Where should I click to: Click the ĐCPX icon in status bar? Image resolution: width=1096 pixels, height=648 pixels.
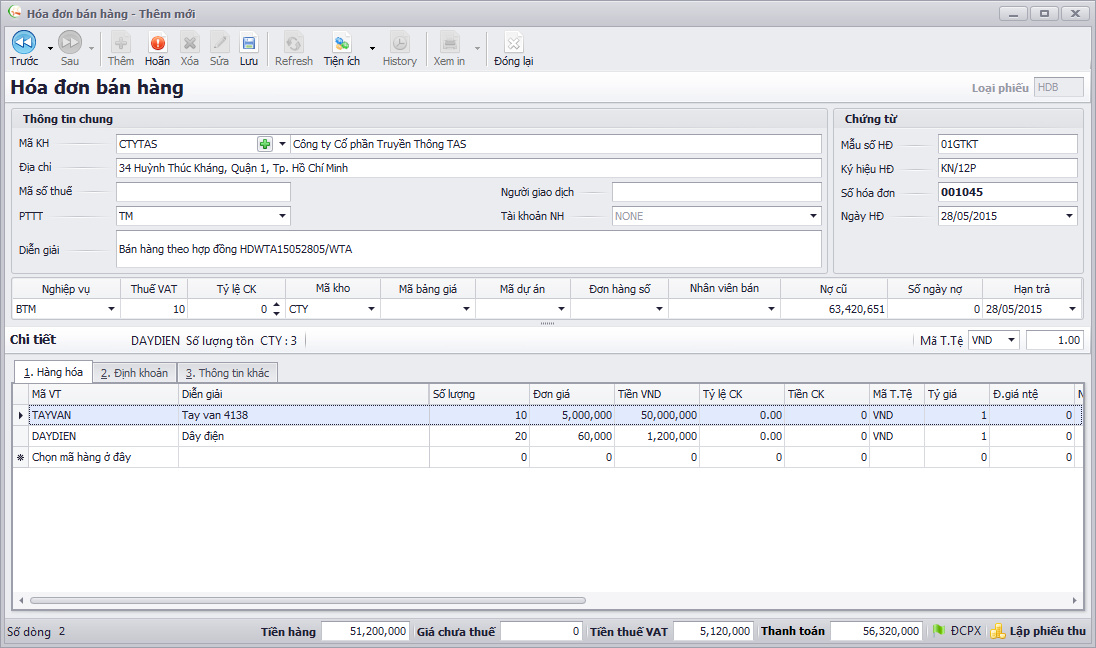tap(940, 631)
